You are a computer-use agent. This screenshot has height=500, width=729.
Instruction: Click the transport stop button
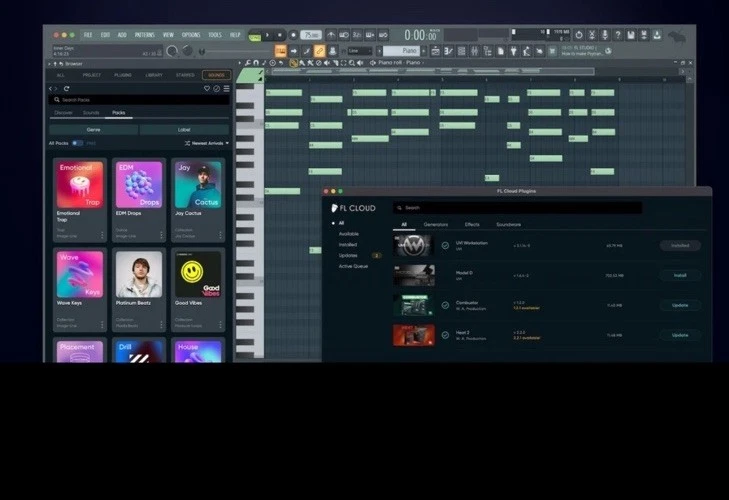(279, 35)
